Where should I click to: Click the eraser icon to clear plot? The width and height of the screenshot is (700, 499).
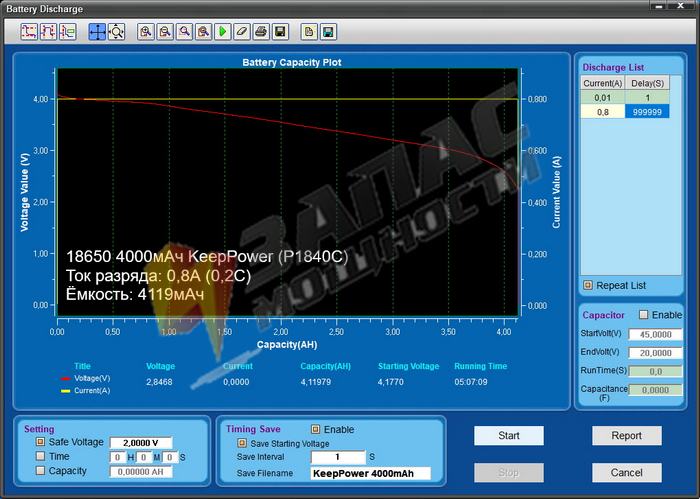tap(241, 31)
